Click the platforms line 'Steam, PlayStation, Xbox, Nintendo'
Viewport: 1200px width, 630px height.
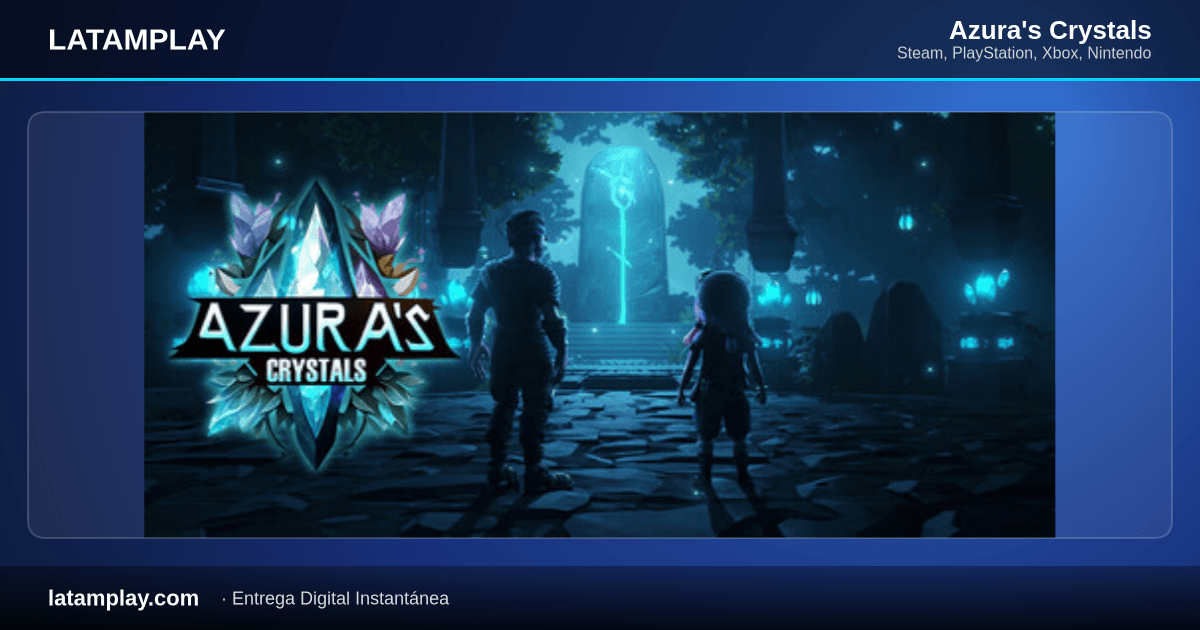coord(1024,53)
